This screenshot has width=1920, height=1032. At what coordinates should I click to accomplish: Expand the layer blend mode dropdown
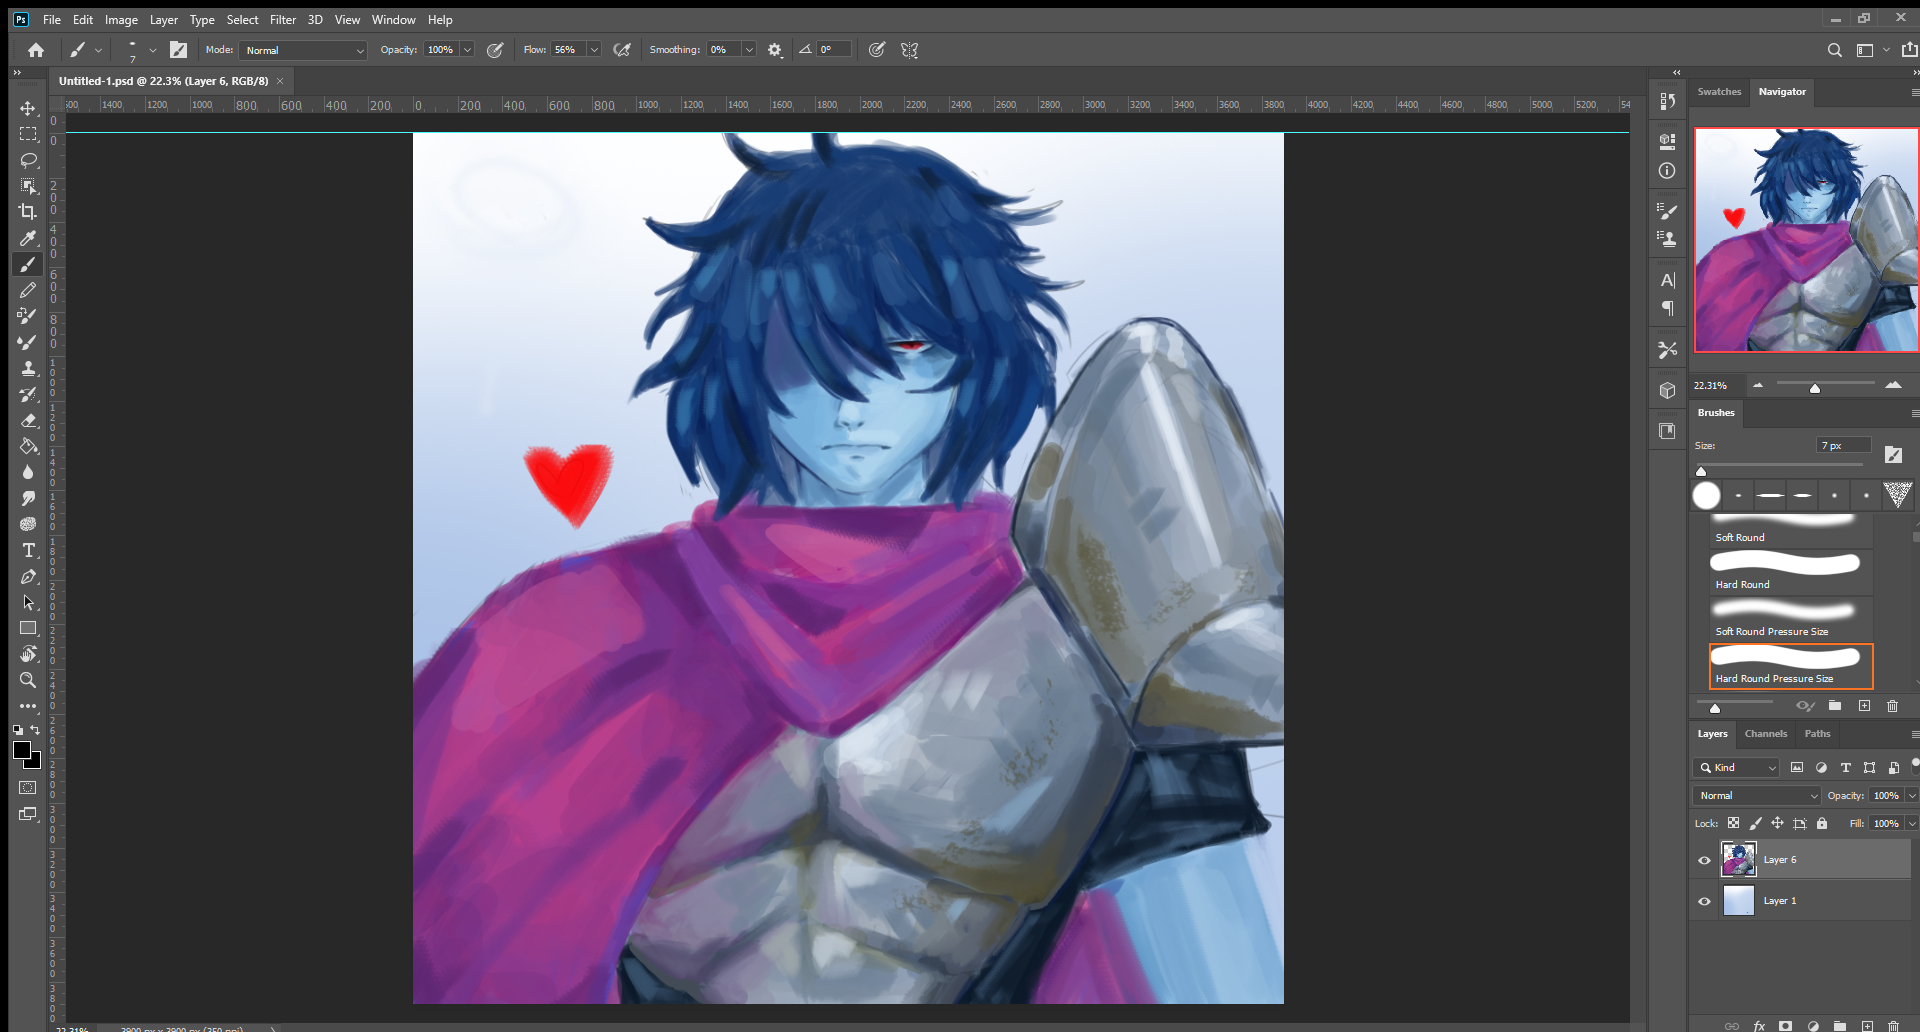tap(1756, 796)
